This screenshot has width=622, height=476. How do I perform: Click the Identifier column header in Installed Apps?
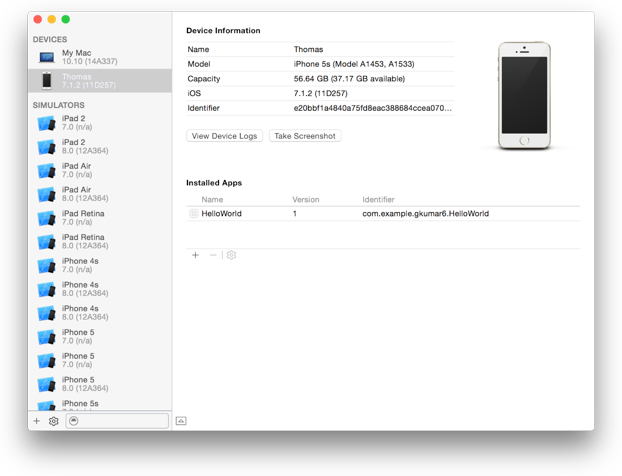(378, 200)
